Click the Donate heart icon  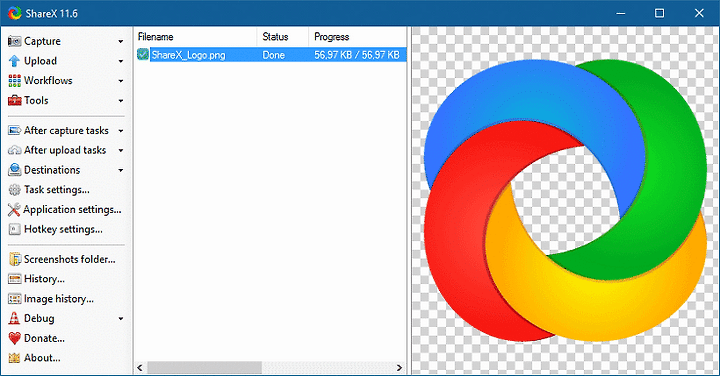(x=14, y=338)
